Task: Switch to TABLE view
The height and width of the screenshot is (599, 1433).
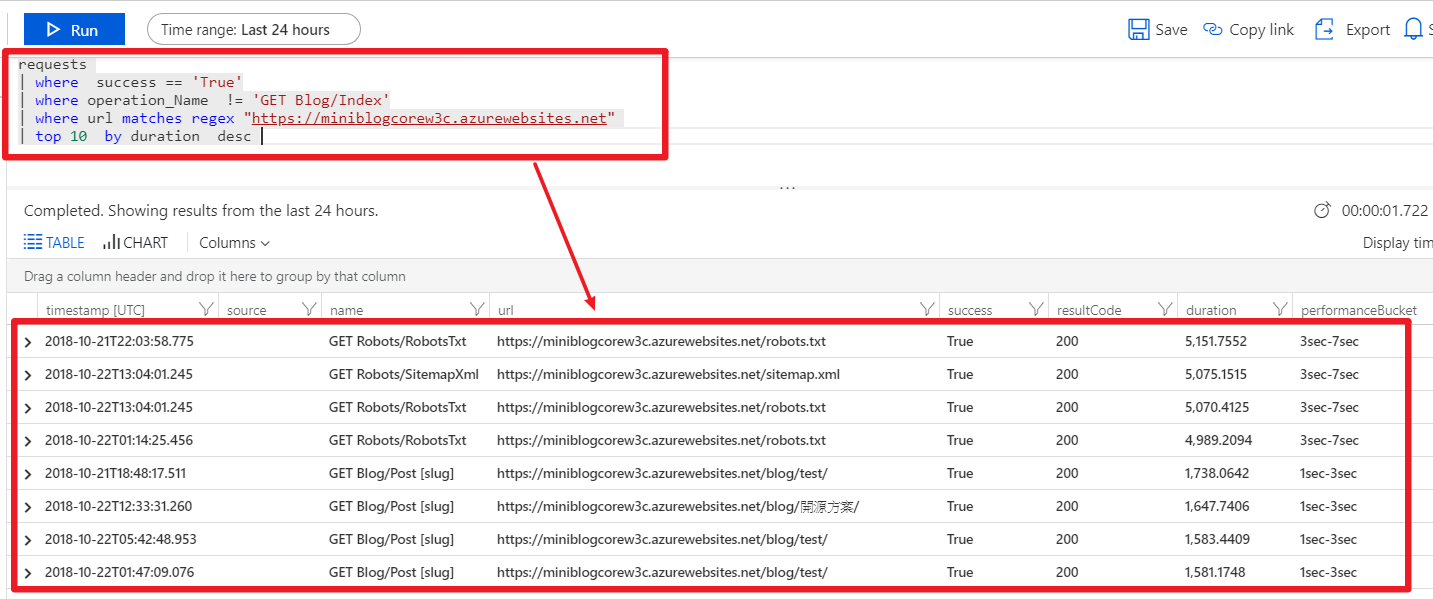Action: [54, 242]
